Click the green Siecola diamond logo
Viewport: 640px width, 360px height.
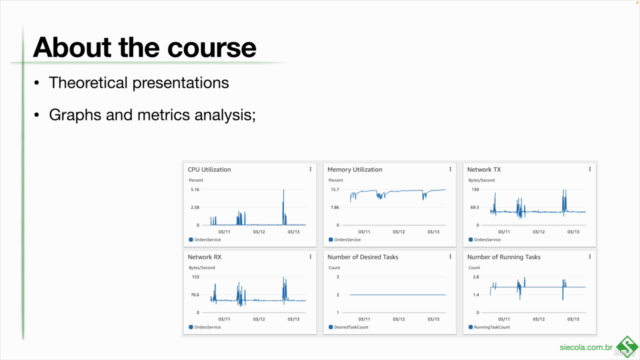pos(627,347)
